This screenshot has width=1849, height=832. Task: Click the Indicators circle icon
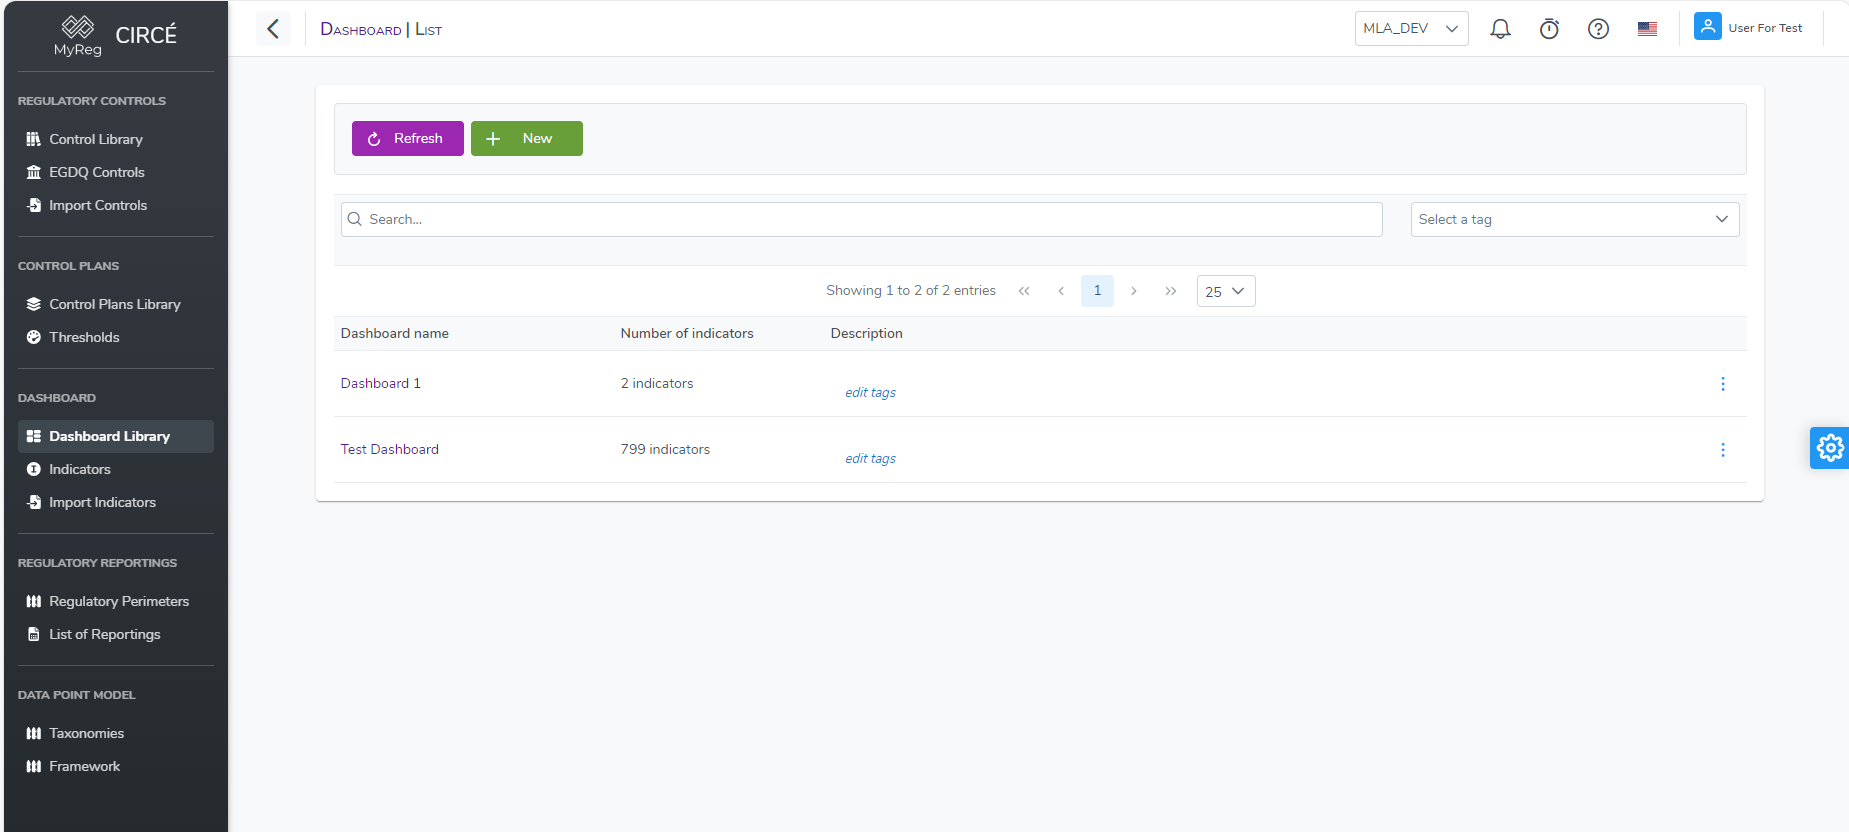[34, 469]
